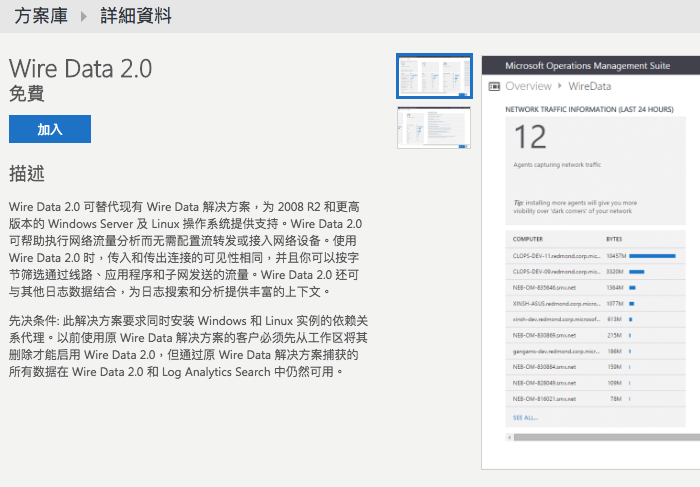Click Agents capturing network traffic label
The image size is (700, 487).
[x=557, y=165]
